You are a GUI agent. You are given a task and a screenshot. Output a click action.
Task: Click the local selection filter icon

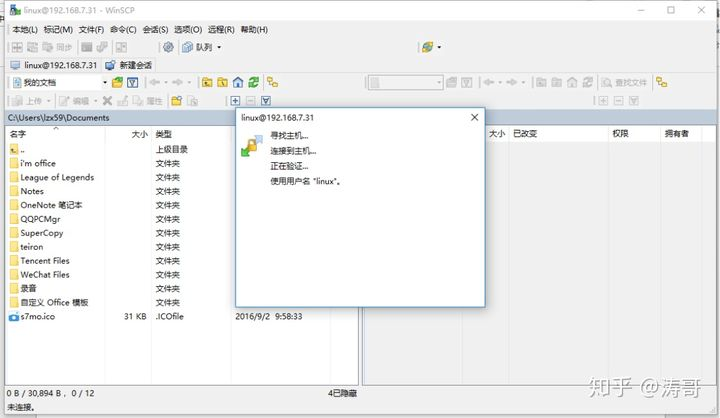[266, 101]
